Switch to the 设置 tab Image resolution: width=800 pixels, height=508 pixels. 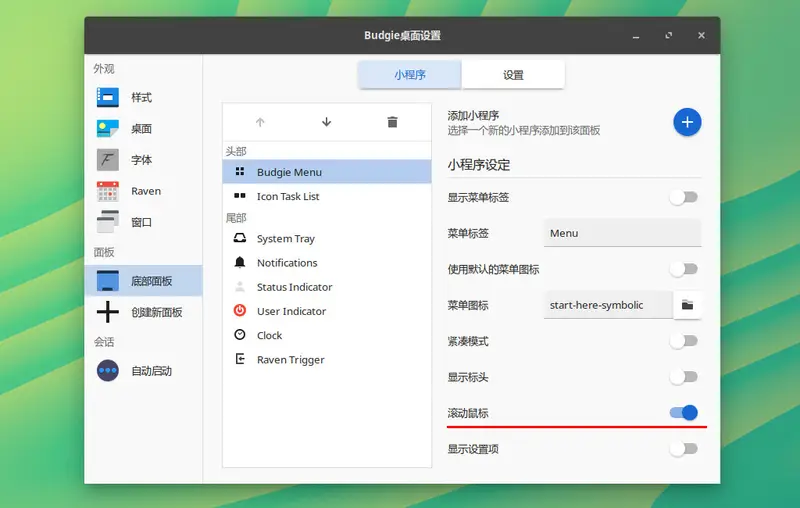(513, 75)
